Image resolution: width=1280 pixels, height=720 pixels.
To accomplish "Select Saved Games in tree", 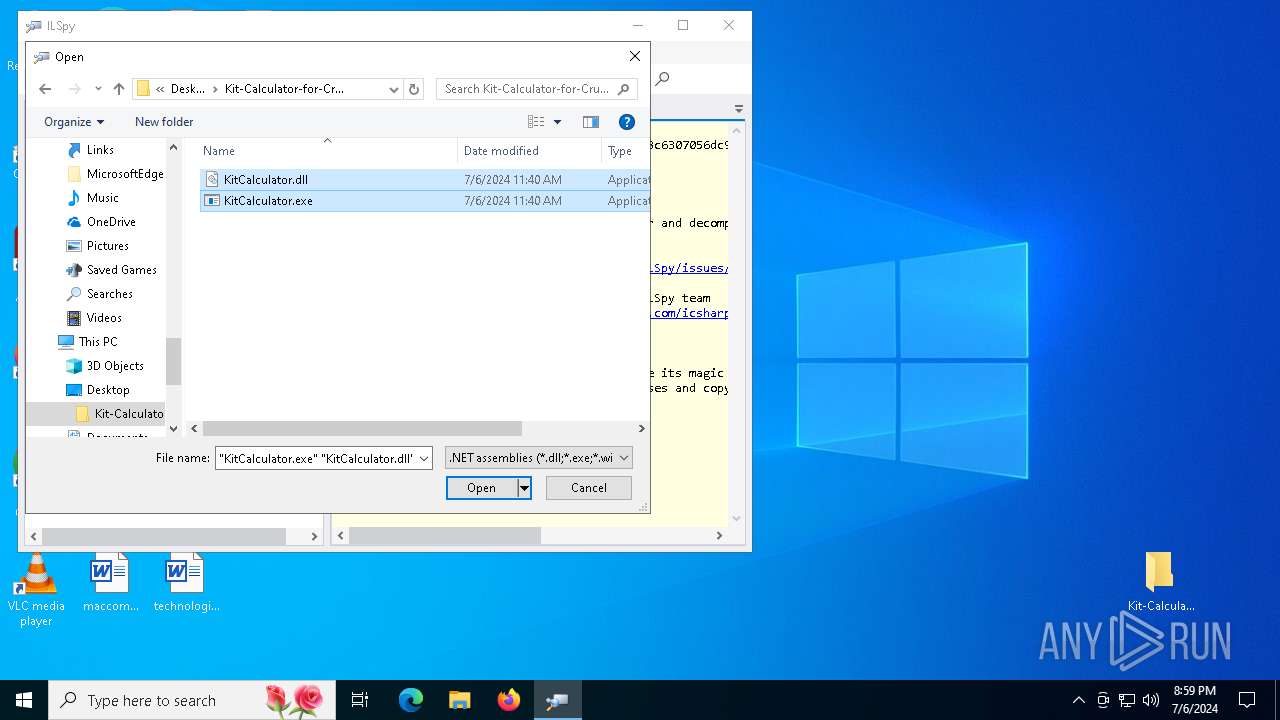I will point(121,270).
